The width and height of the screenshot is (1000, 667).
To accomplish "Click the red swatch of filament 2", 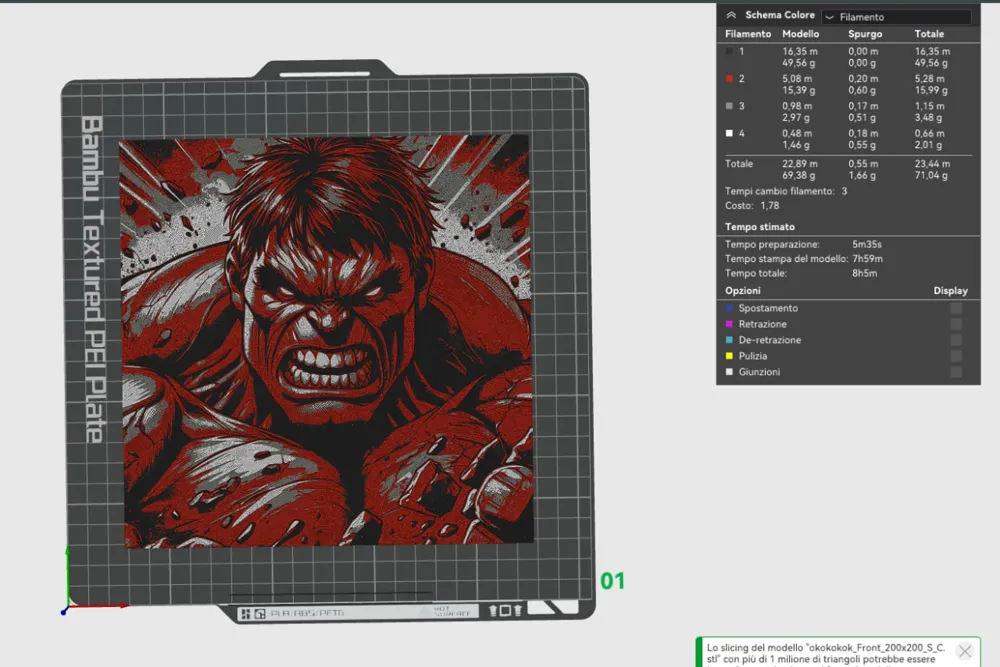I will pyautogui.click(x=729, y=78).
